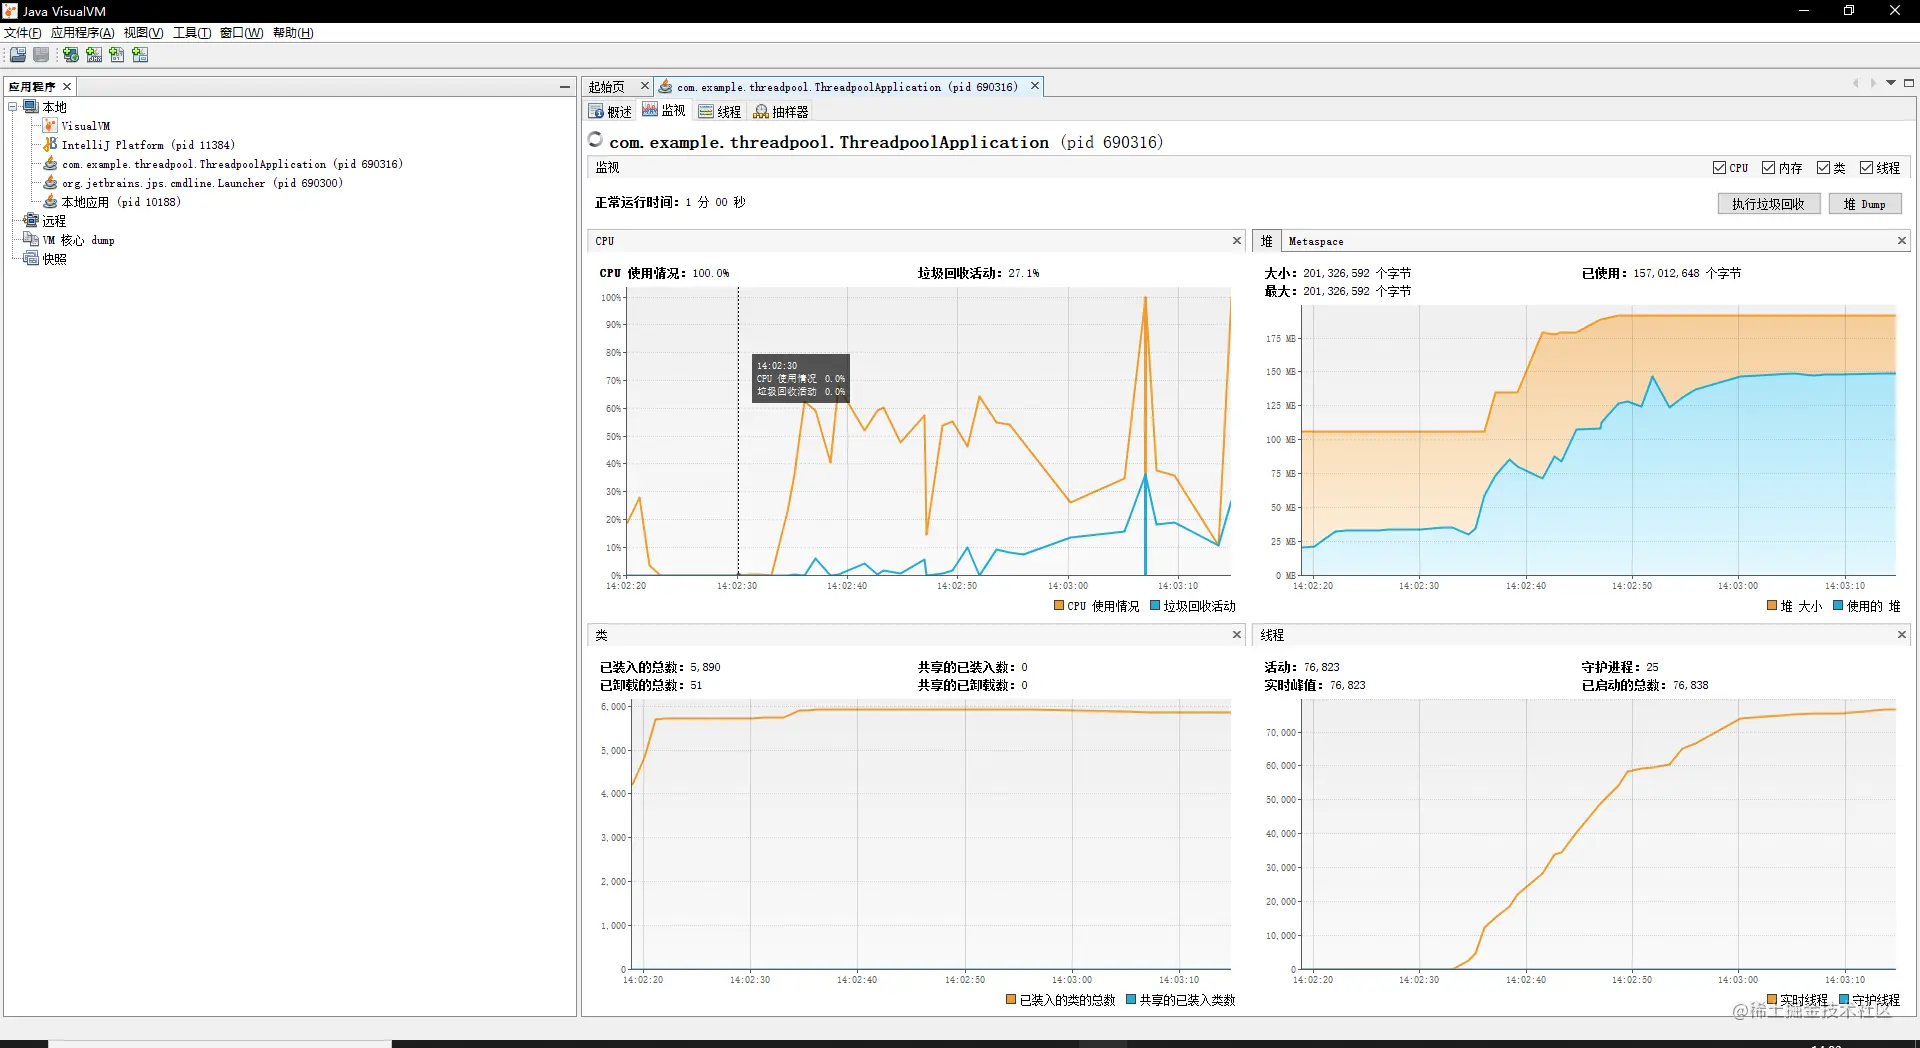Click the 共享的已装入类数 legend swatch

pyautogui.click(x=1131, y=999)
